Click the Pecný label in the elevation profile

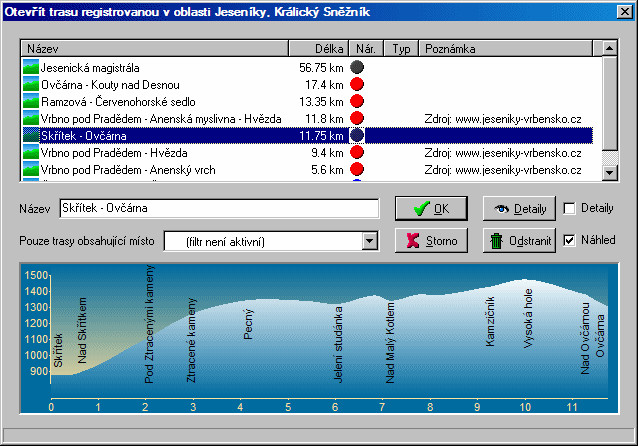(x=248, y=324)
